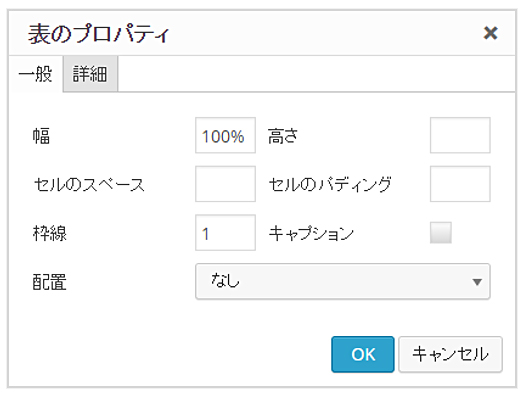The height and width of the screenshot is (397, 526).
Task: Click the セルのスペース label
Action: tap(89, 185)
